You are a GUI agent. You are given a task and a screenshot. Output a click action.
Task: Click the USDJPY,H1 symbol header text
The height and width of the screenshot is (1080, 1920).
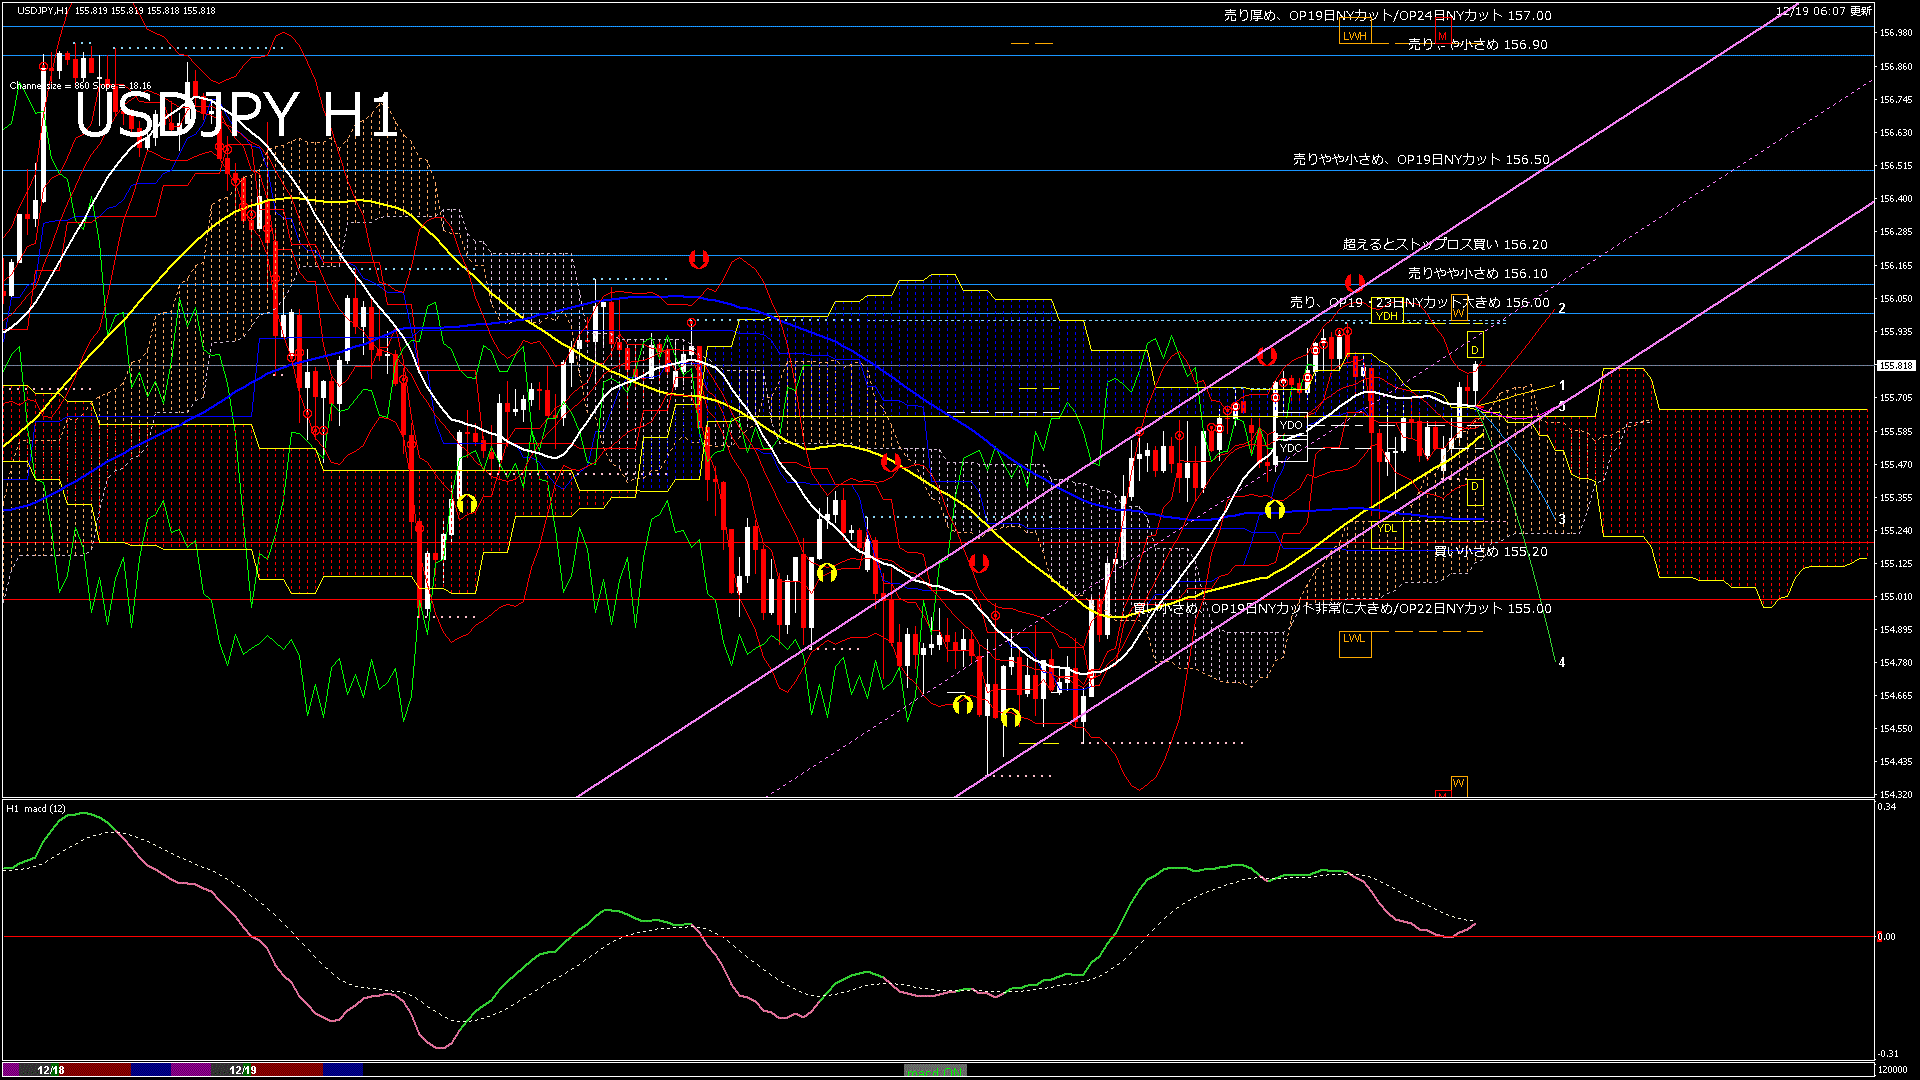click(x=43, y=10)
